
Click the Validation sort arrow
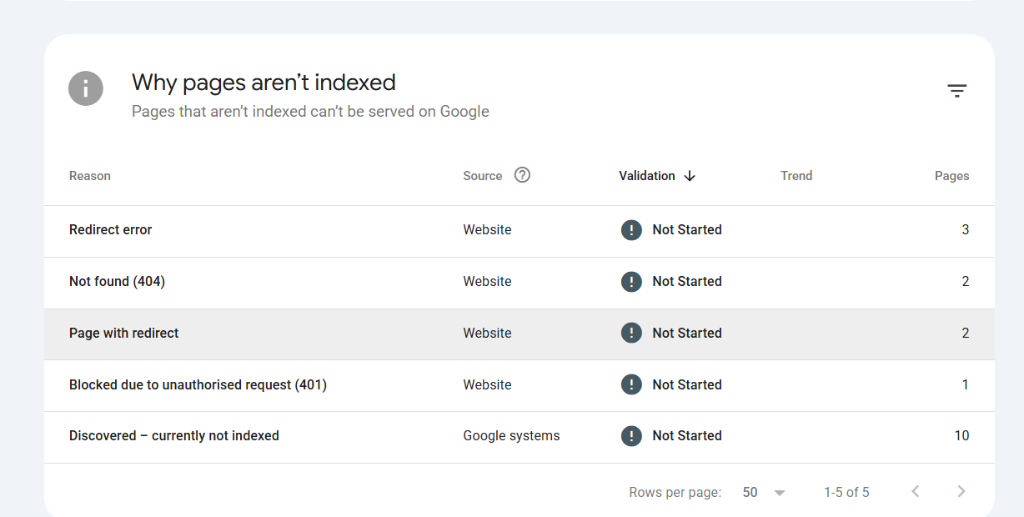[x=690, y=176]
